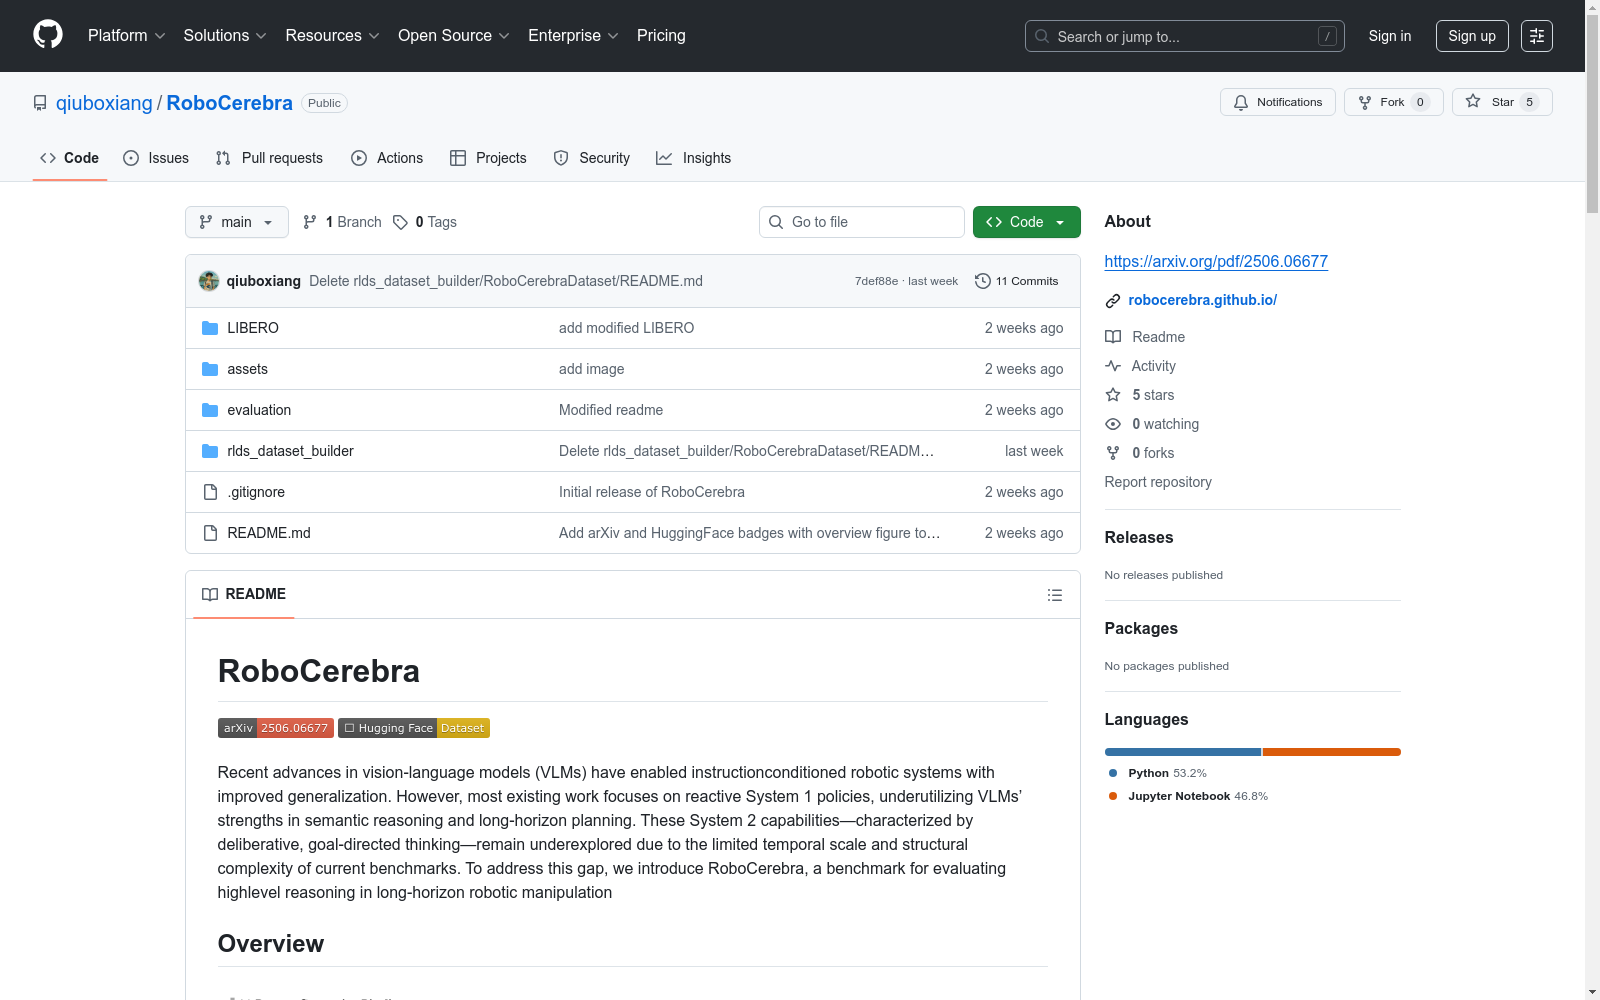The width and height of the screenshot is (1600, 1000).
Task: Expand the Open Source menu
Action: (454, 36)
